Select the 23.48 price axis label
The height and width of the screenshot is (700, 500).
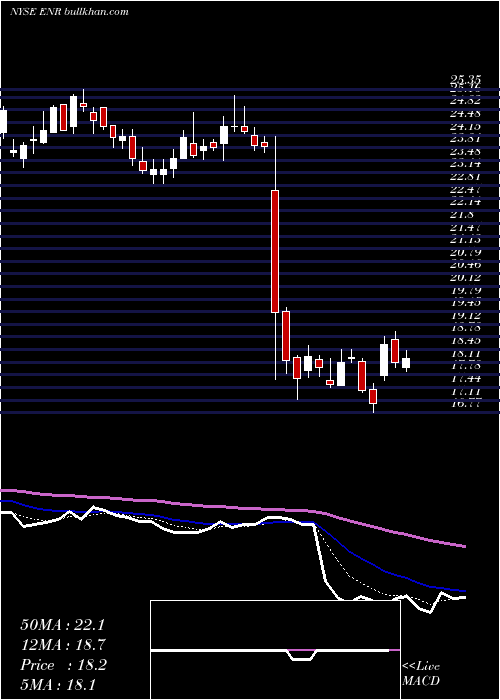tap(465, 152)
